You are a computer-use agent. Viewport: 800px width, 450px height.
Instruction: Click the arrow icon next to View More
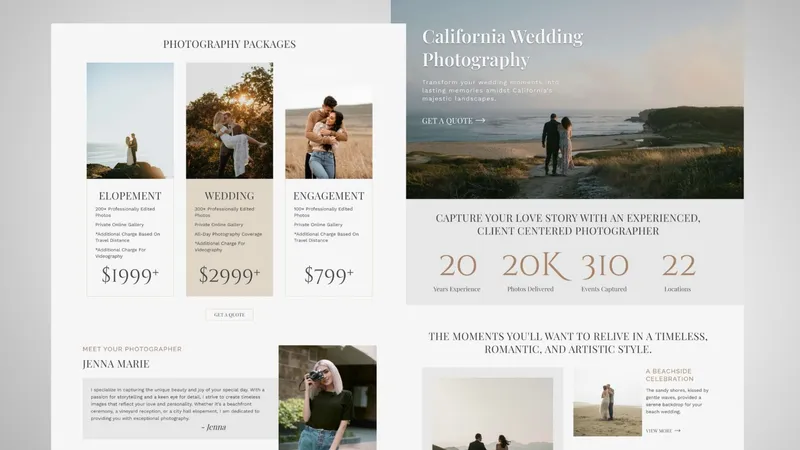click(677, 431)
